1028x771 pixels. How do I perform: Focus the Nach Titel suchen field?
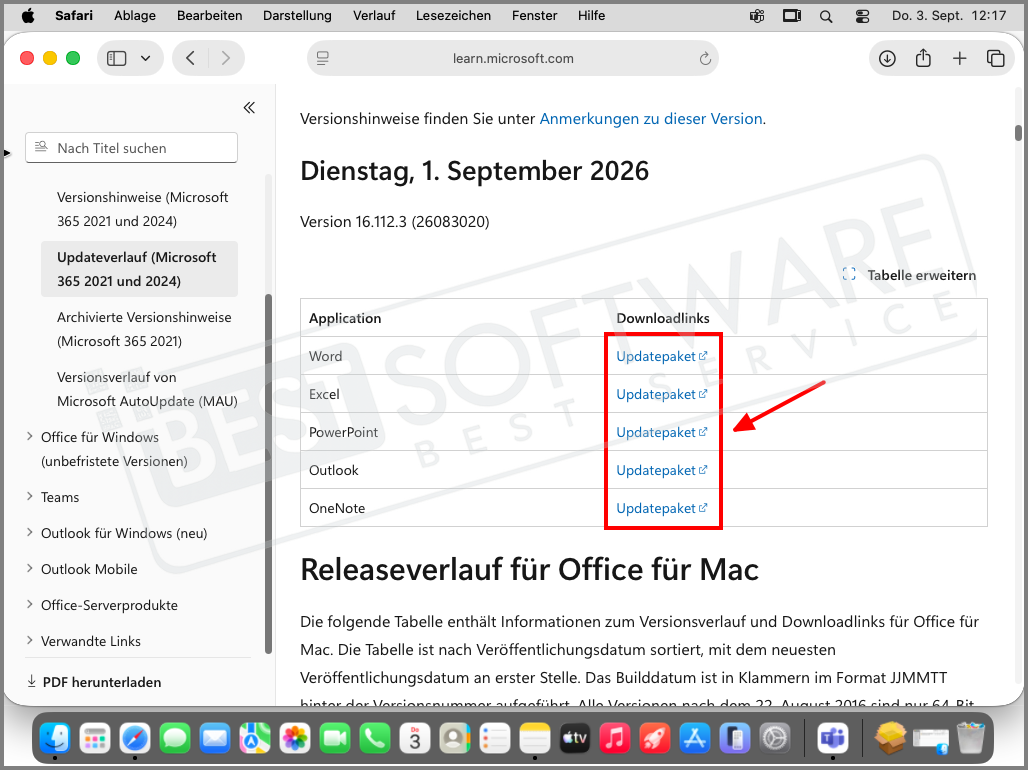tap(131, 148)
